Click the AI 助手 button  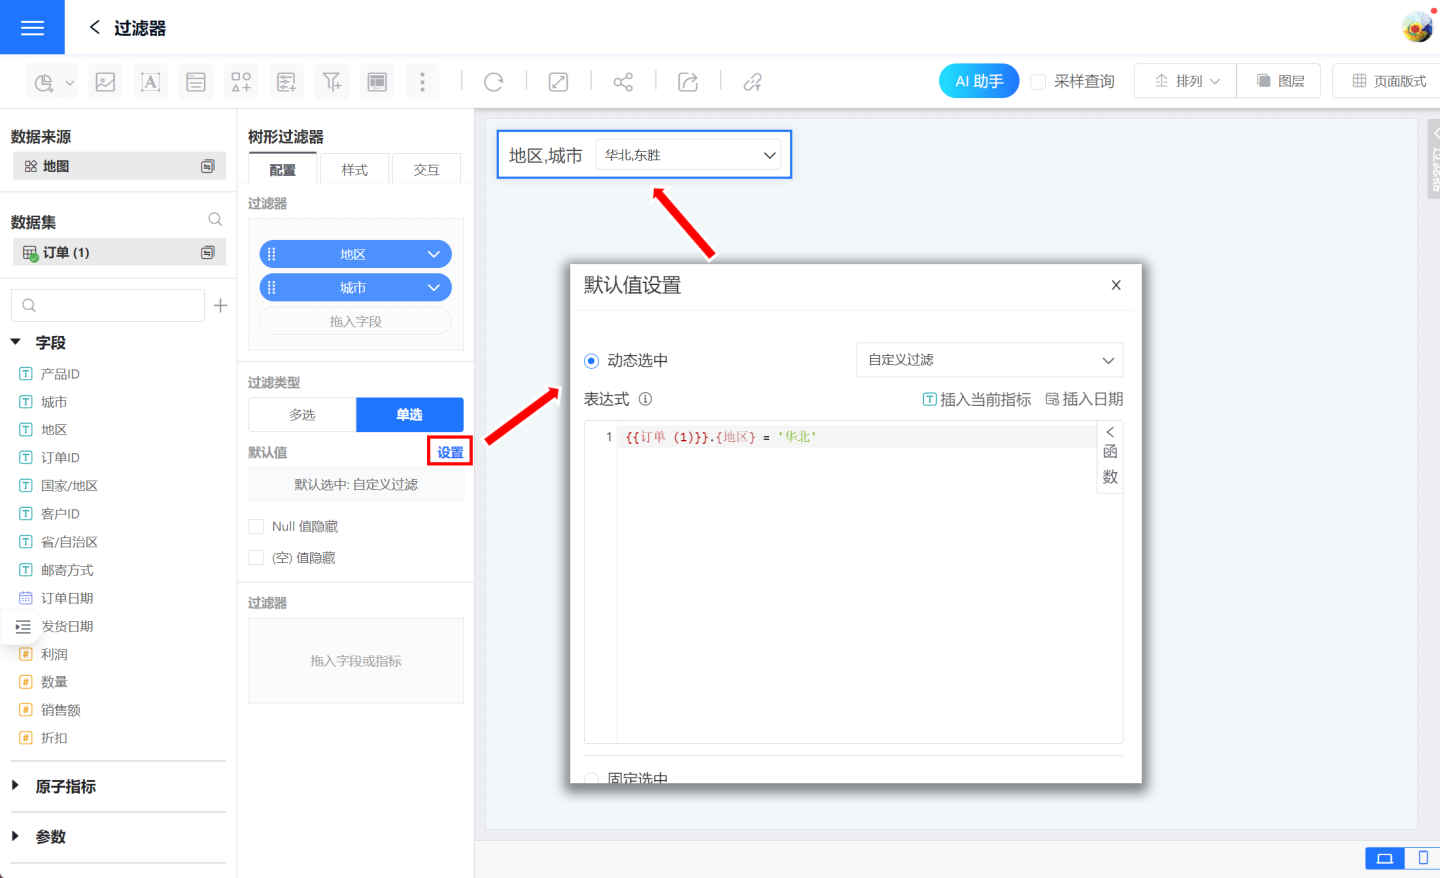pos(978,81)
